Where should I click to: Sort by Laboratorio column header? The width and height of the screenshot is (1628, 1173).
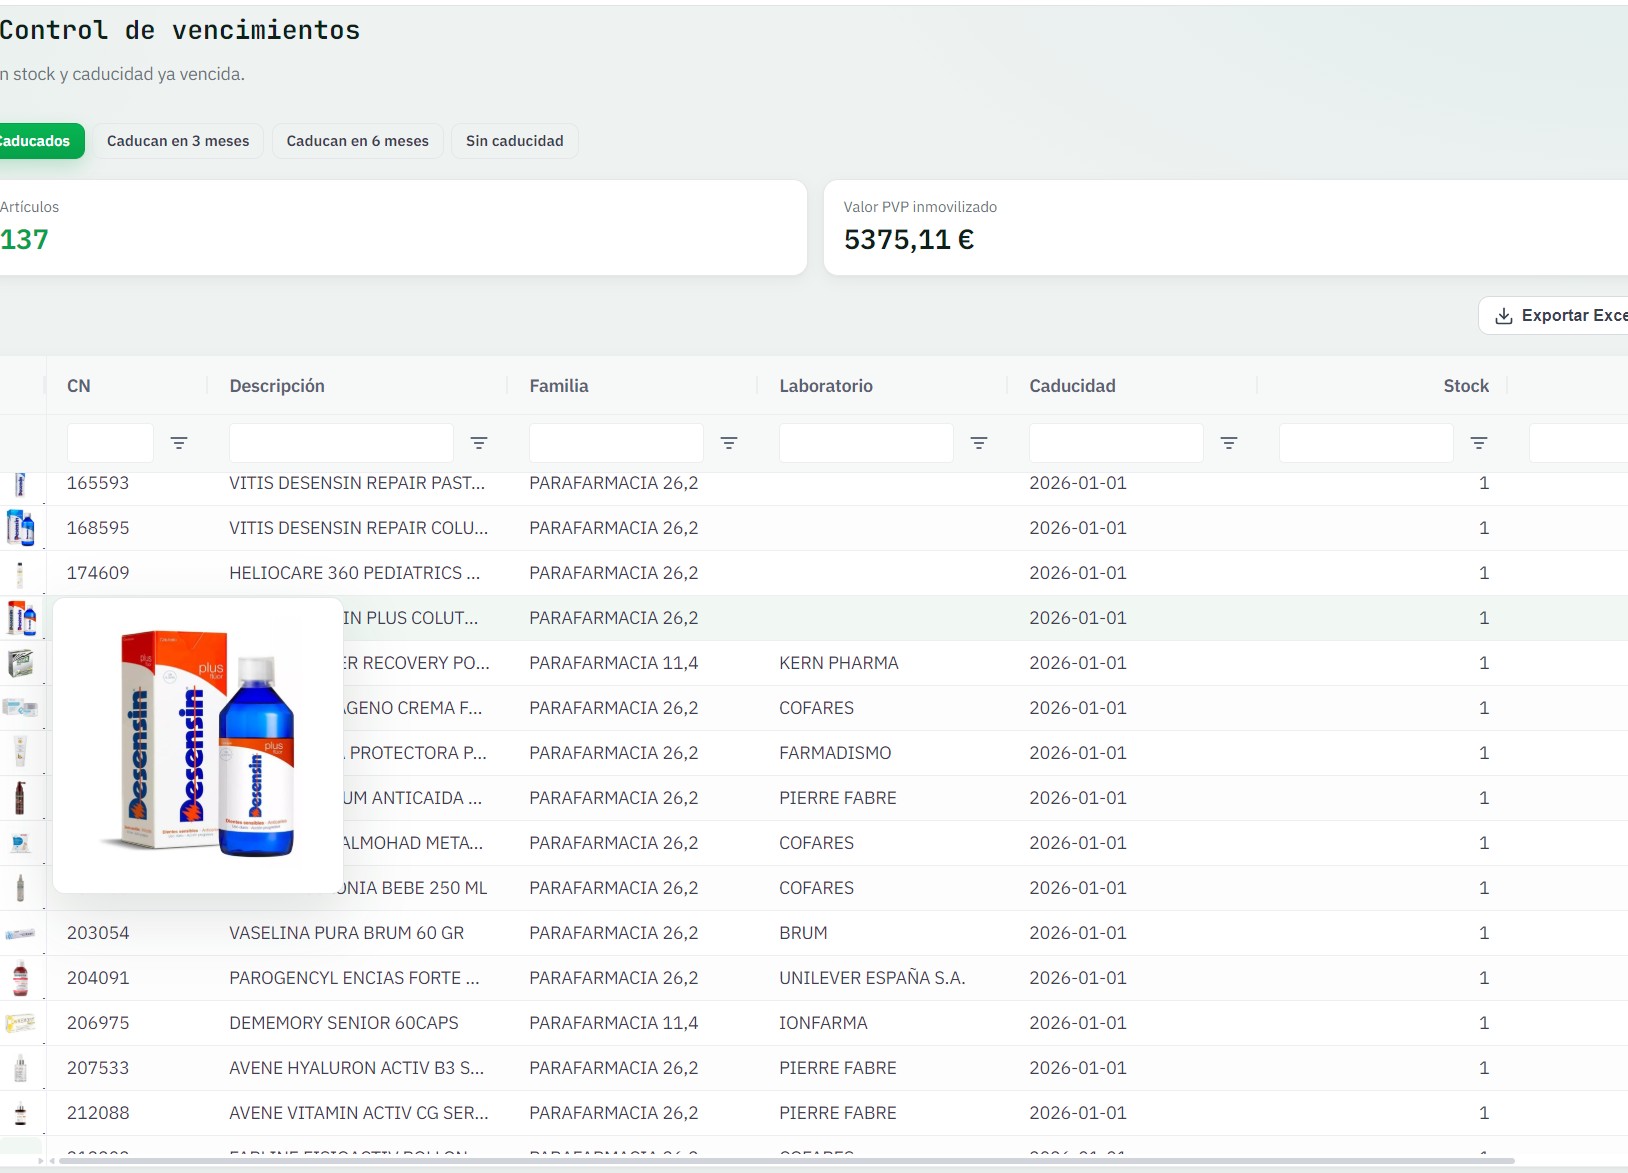(826, 386)
